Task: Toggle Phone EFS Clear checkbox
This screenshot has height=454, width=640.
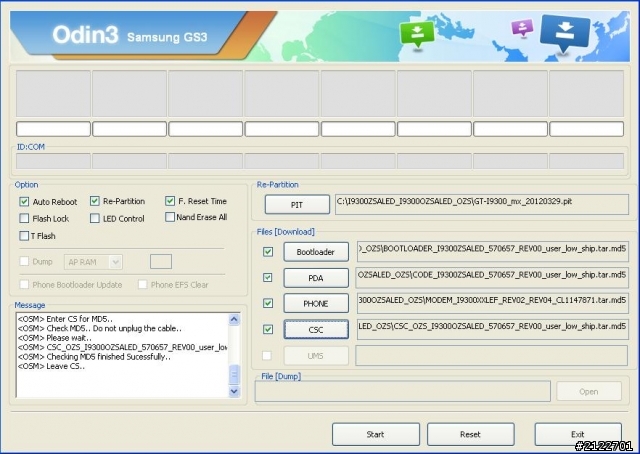Action: coord(142,284)
